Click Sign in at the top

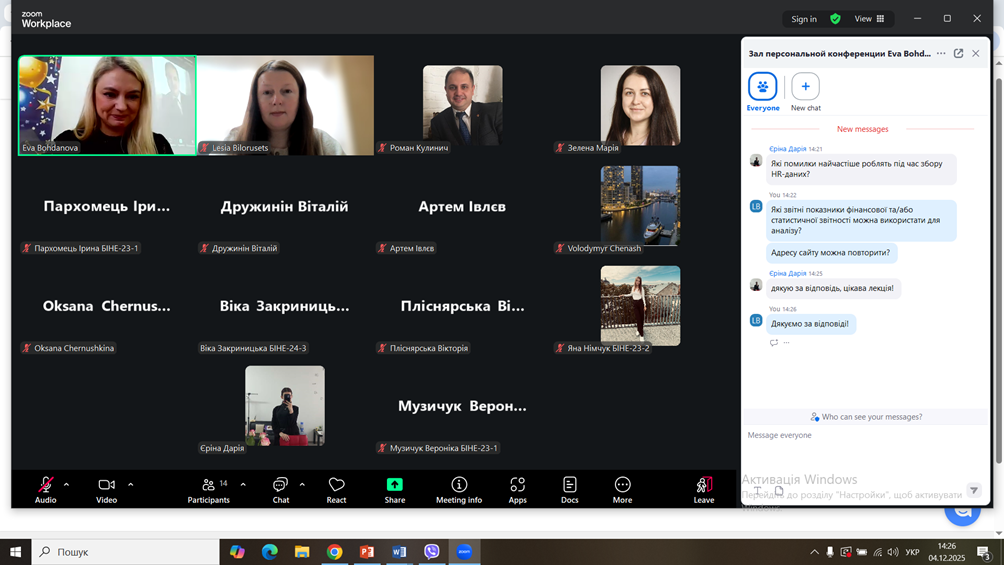point(804,19)
